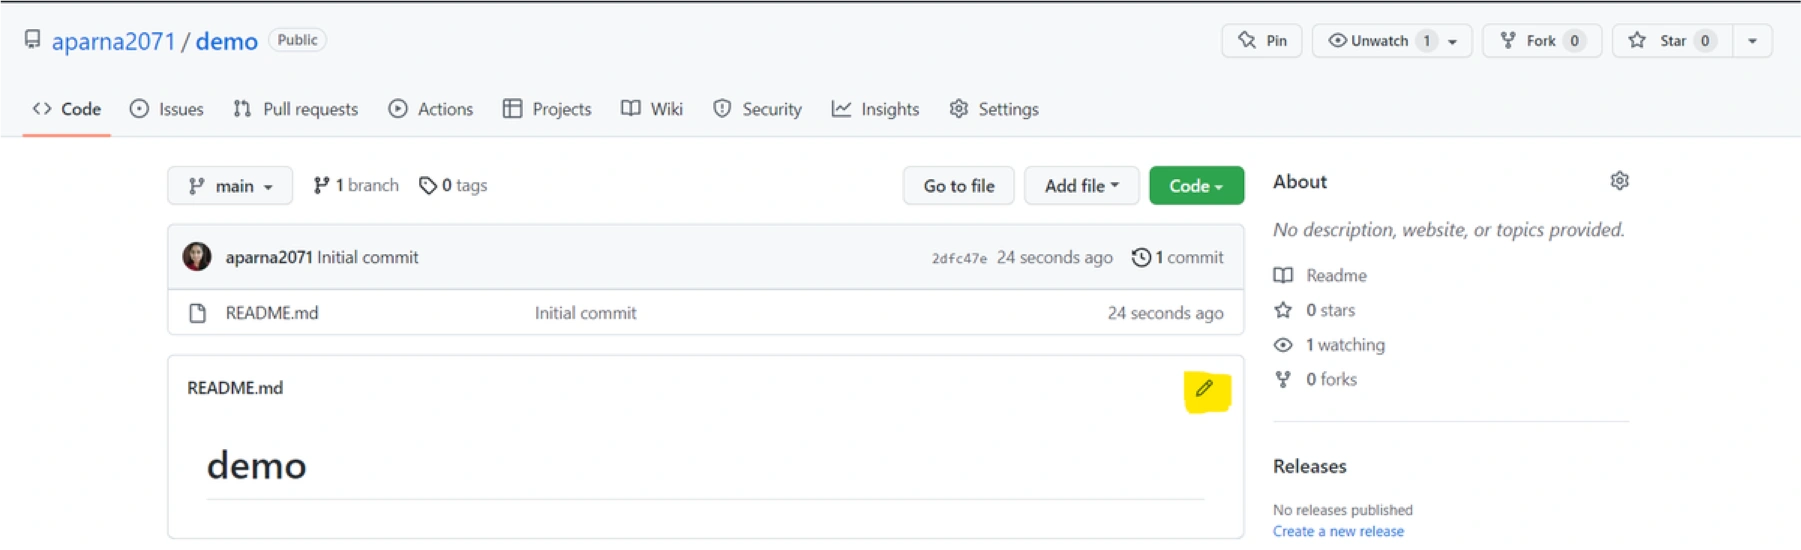Open About settings gear icon
This screenshot has height=550, width=1801.
click(x=1619, y=181)
